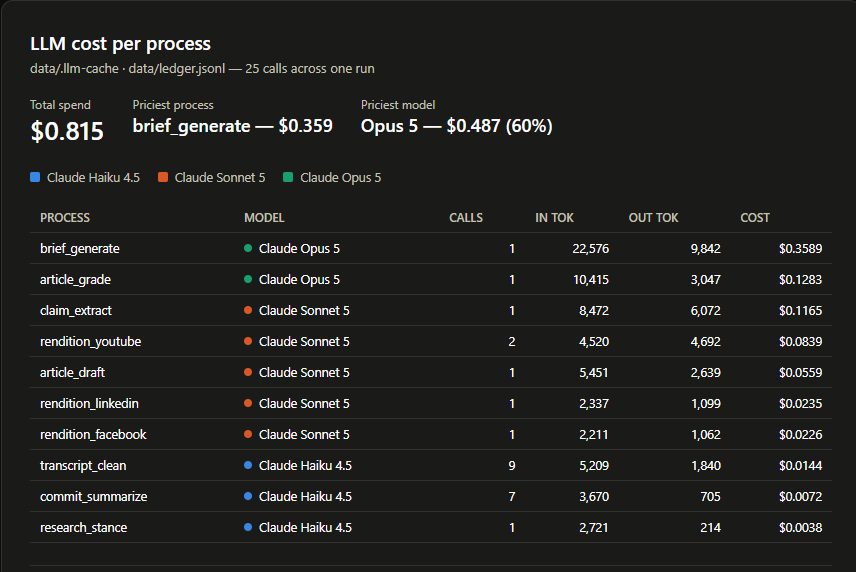Click the 4,692 output token value

point(705,342)
